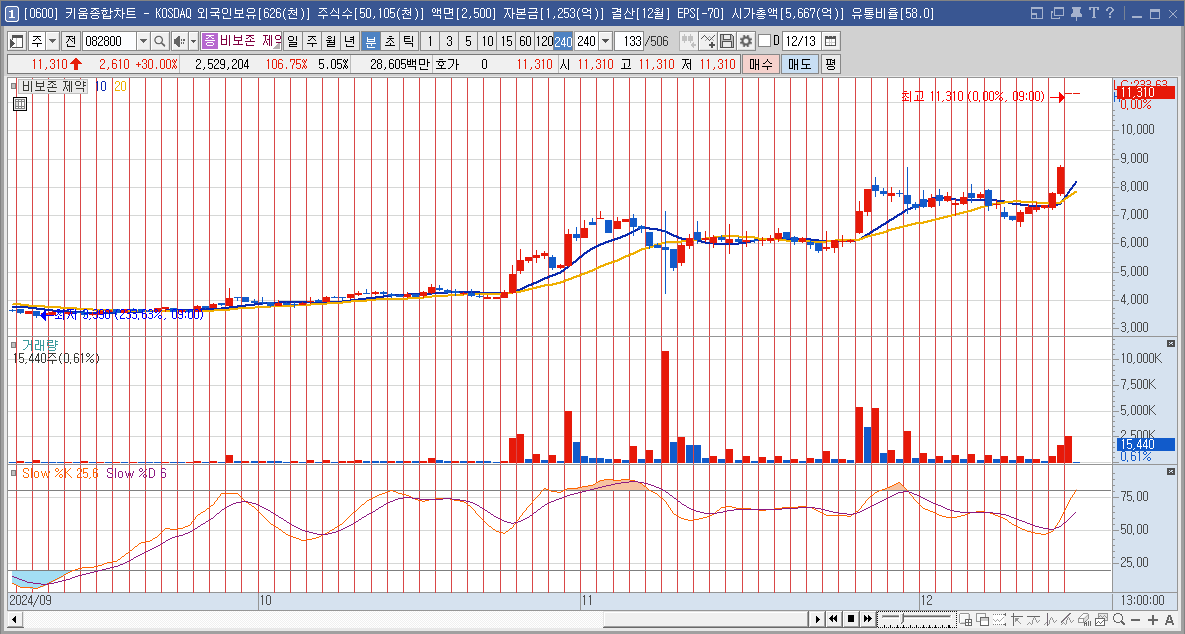Click the 3D bar chart icon at bottom
Screen dimensions: 1185x634
coord(1084,620)
